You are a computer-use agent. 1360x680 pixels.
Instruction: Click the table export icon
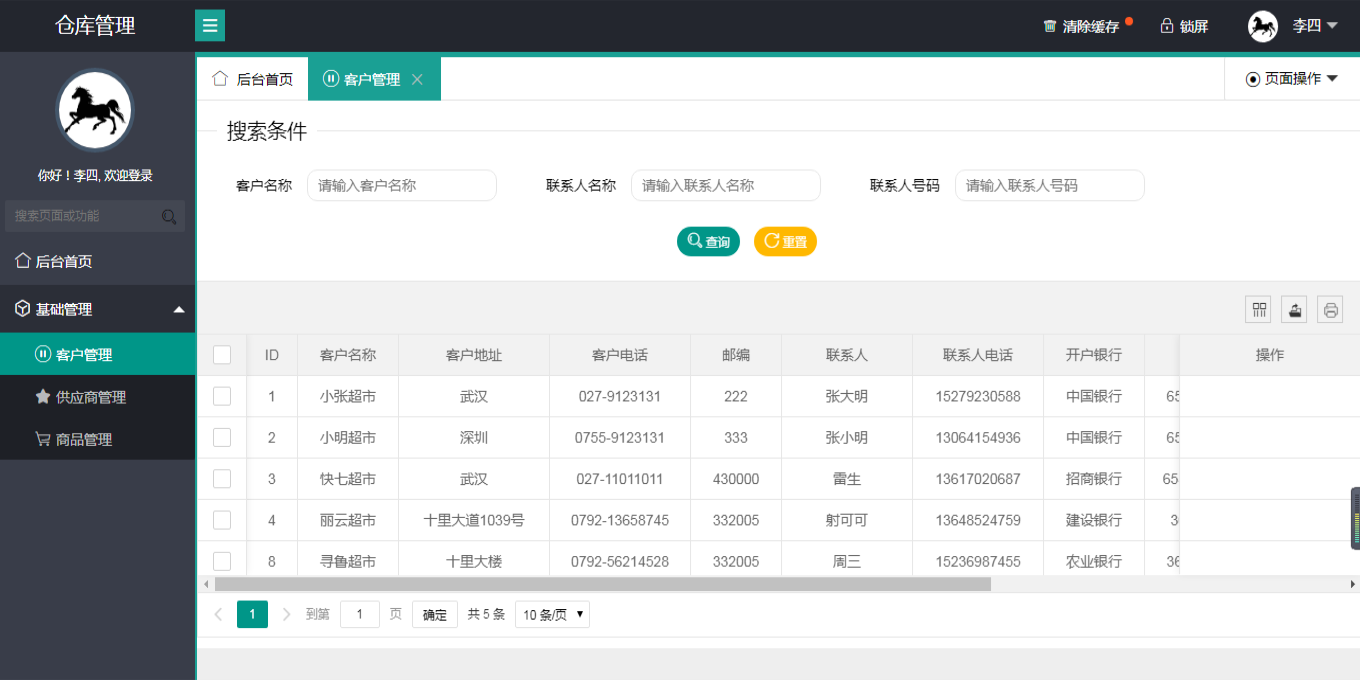1294,310
